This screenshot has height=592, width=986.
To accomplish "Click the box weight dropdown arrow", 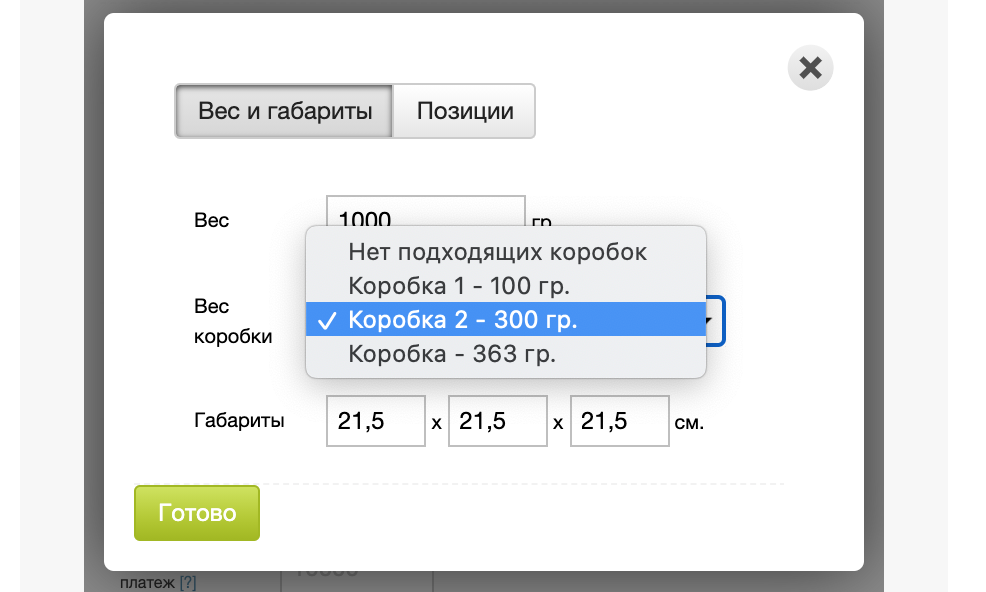I will 711,321.
